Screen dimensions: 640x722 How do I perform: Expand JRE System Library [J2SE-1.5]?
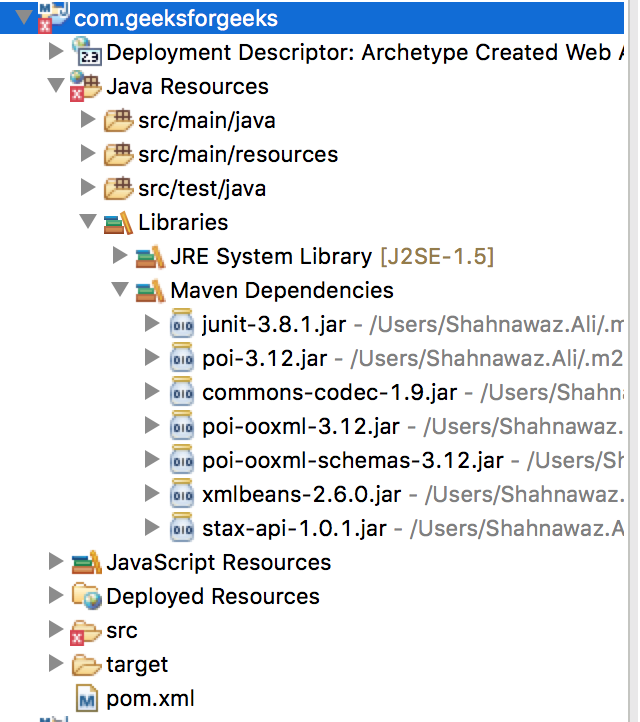click(120, 255)
